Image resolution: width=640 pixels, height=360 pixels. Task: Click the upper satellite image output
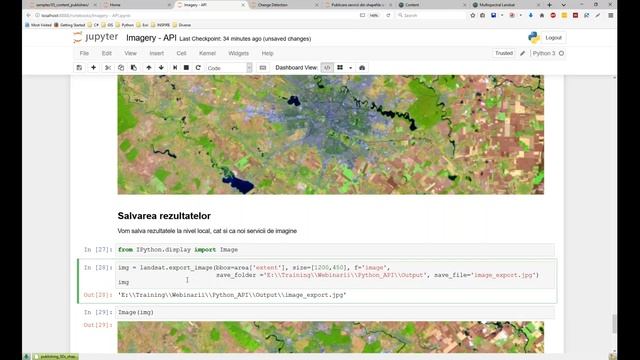pos(331,135)
